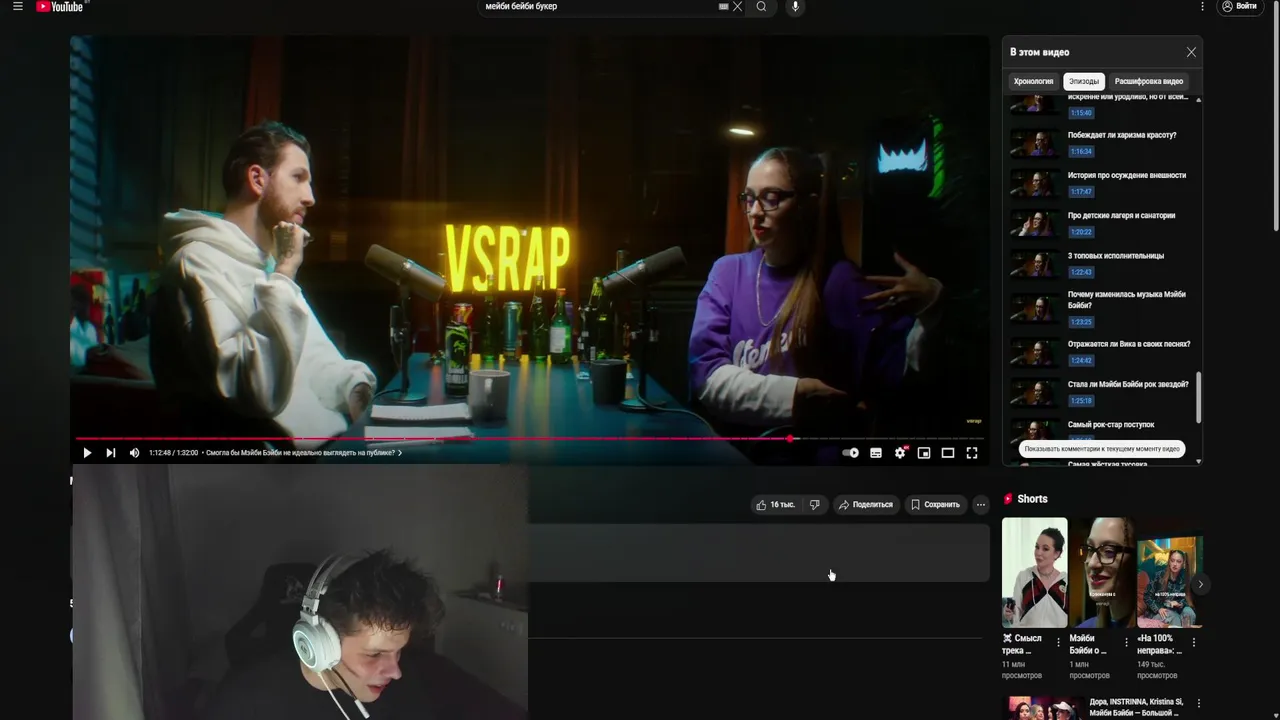This screenshot has height=720, width=1280.
Task: Open the «На 100% неправа» short thumbnail
Action: (x=1169, y=572)
